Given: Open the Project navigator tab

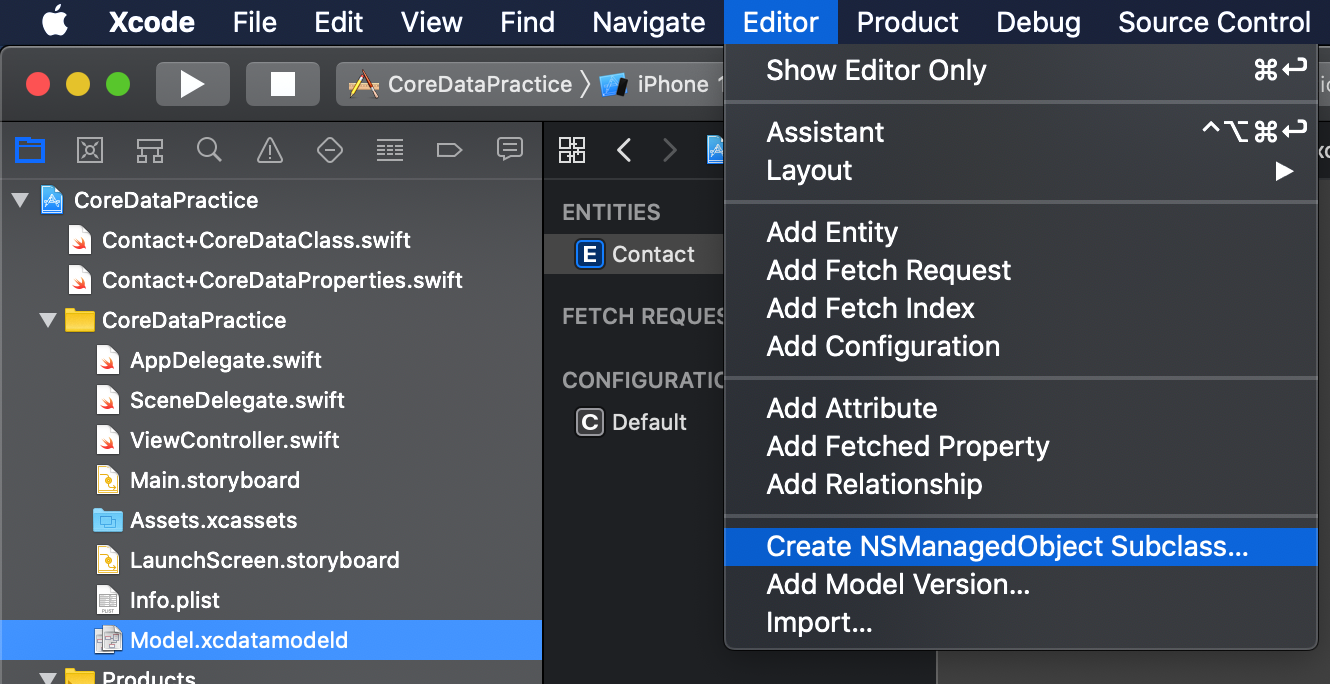Looking at the screenshot, I should pyautogui.click(x=30, y=150).
